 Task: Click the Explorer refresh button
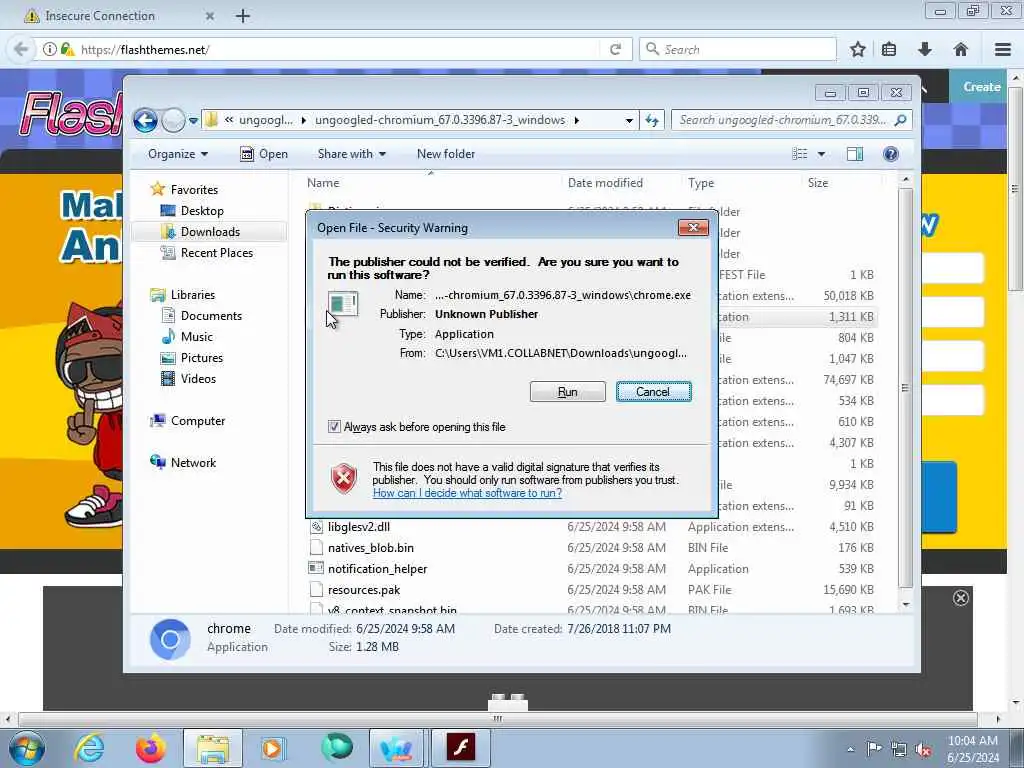tap(652, 120)
